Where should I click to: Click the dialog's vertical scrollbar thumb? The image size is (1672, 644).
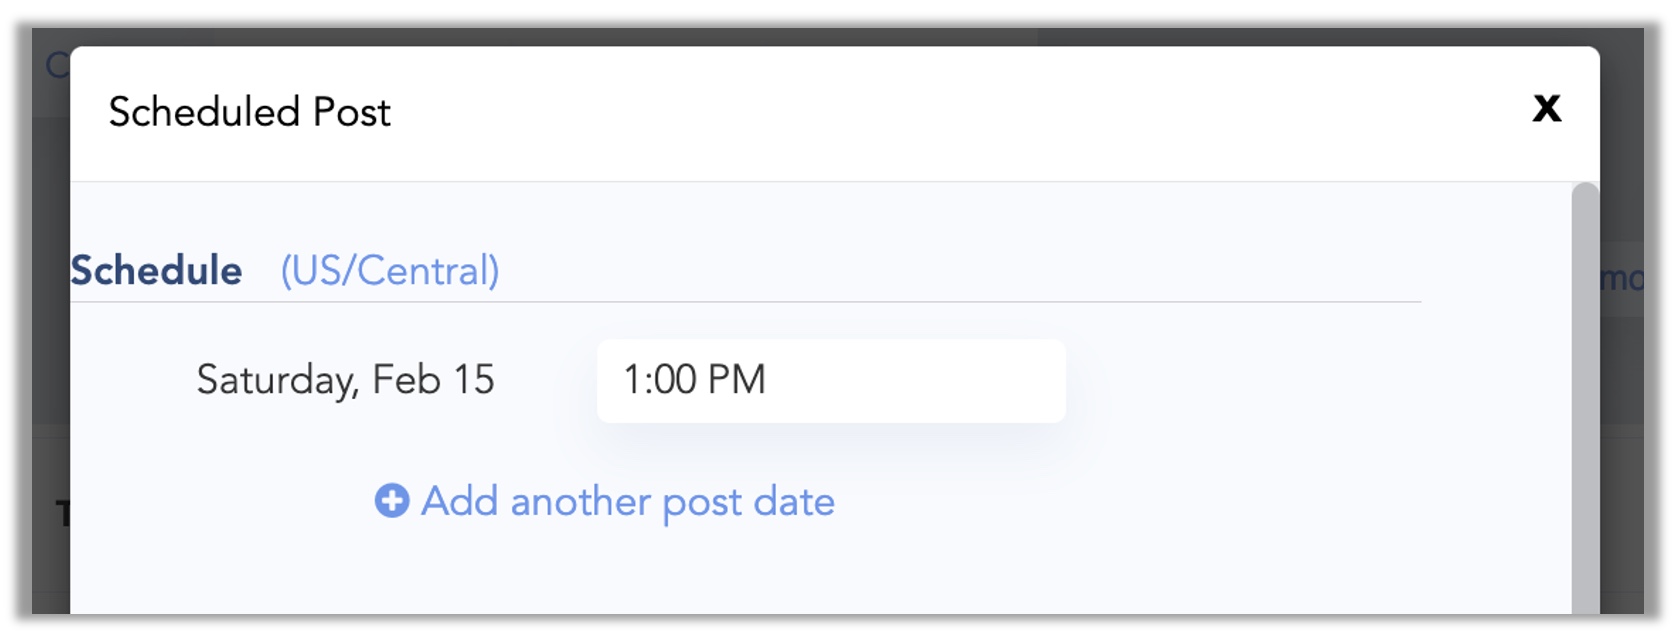[1585, 398]
